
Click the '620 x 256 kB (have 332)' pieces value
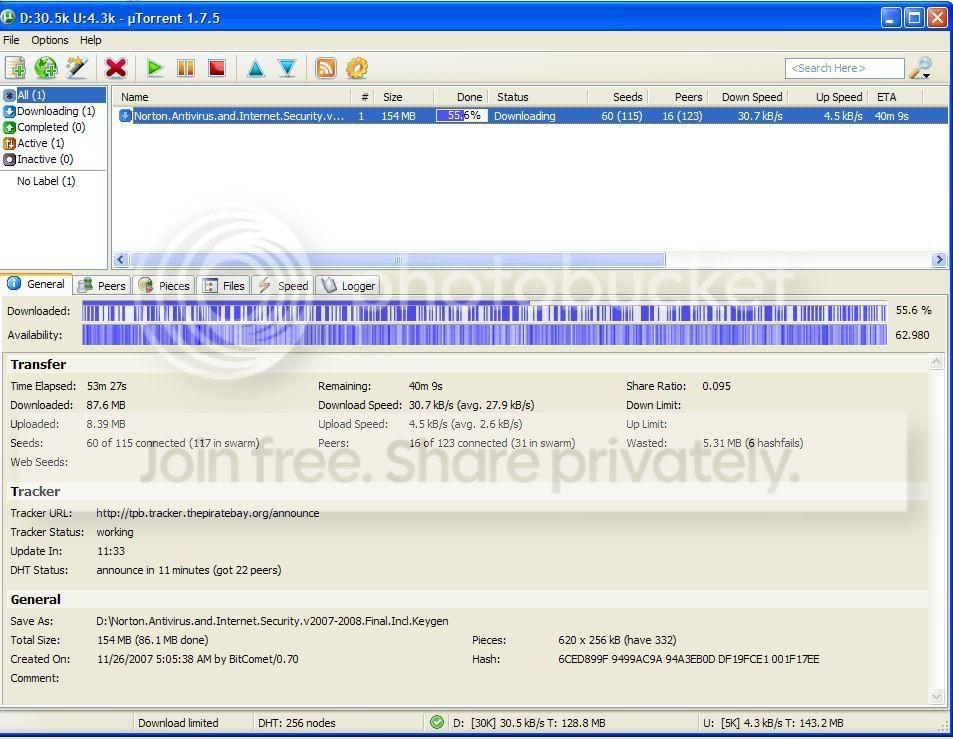pyautogui.click(x=617, y=640)
